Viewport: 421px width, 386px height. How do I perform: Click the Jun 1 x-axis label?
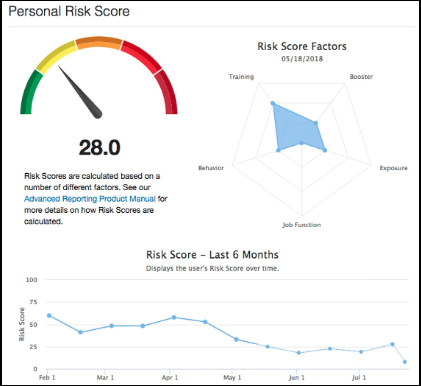pyautogui.click(x=296, y=378)
